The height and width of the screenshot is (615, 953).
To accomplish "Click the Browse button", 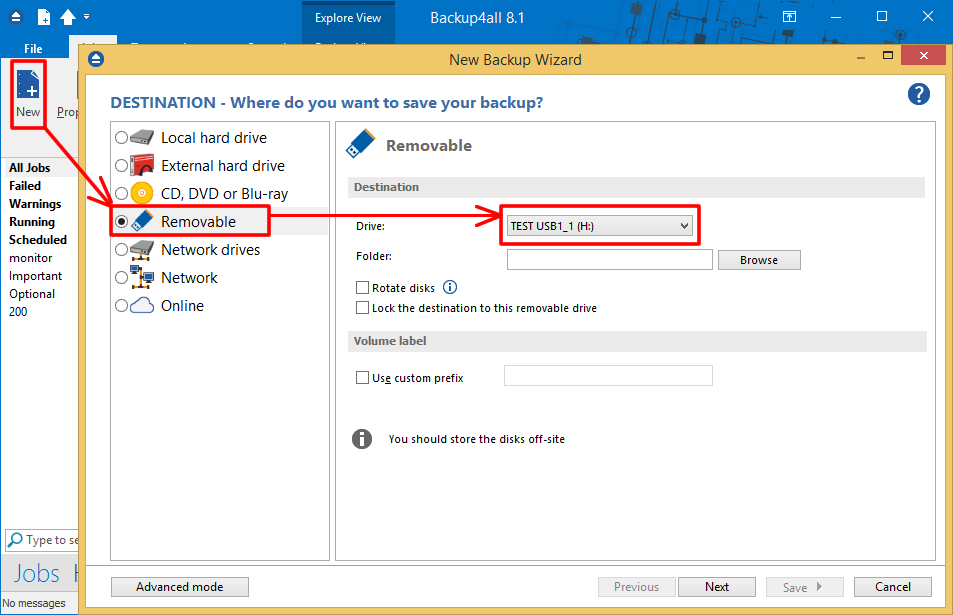I will coord(759,260).
